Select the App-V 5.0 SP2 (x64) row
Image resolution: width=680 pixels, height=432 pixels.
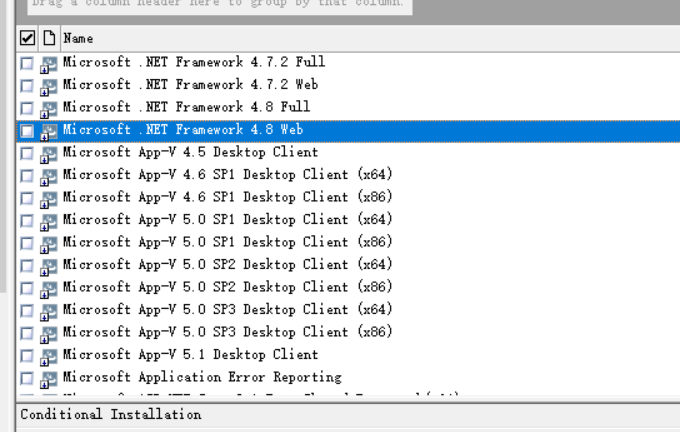click(227, 265)
